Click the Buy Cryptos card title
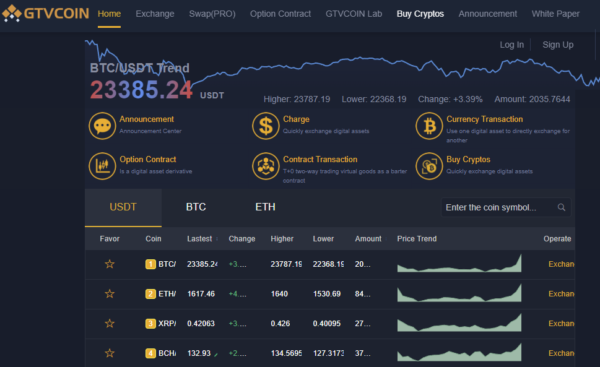This screenshot has height=367, width=600. coord(468,160)
